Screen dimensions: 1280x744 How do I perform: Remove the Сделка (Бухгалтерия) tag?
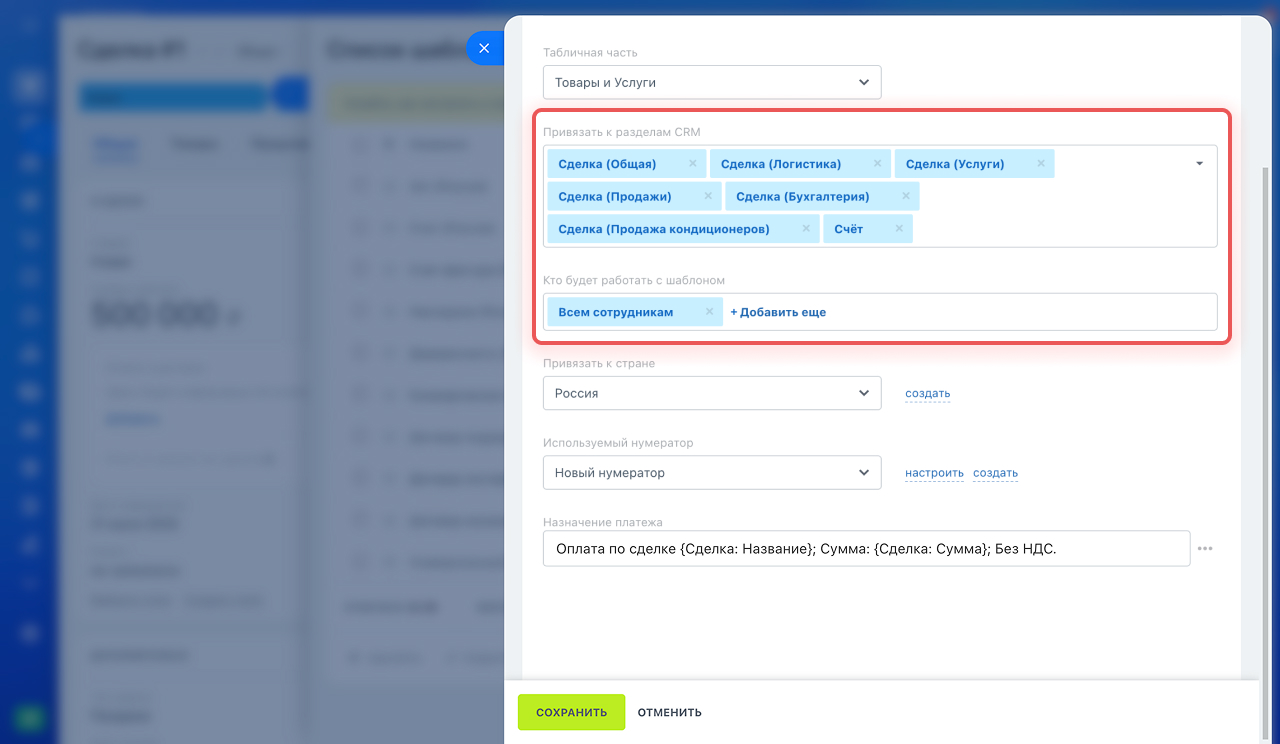(905, 196)
